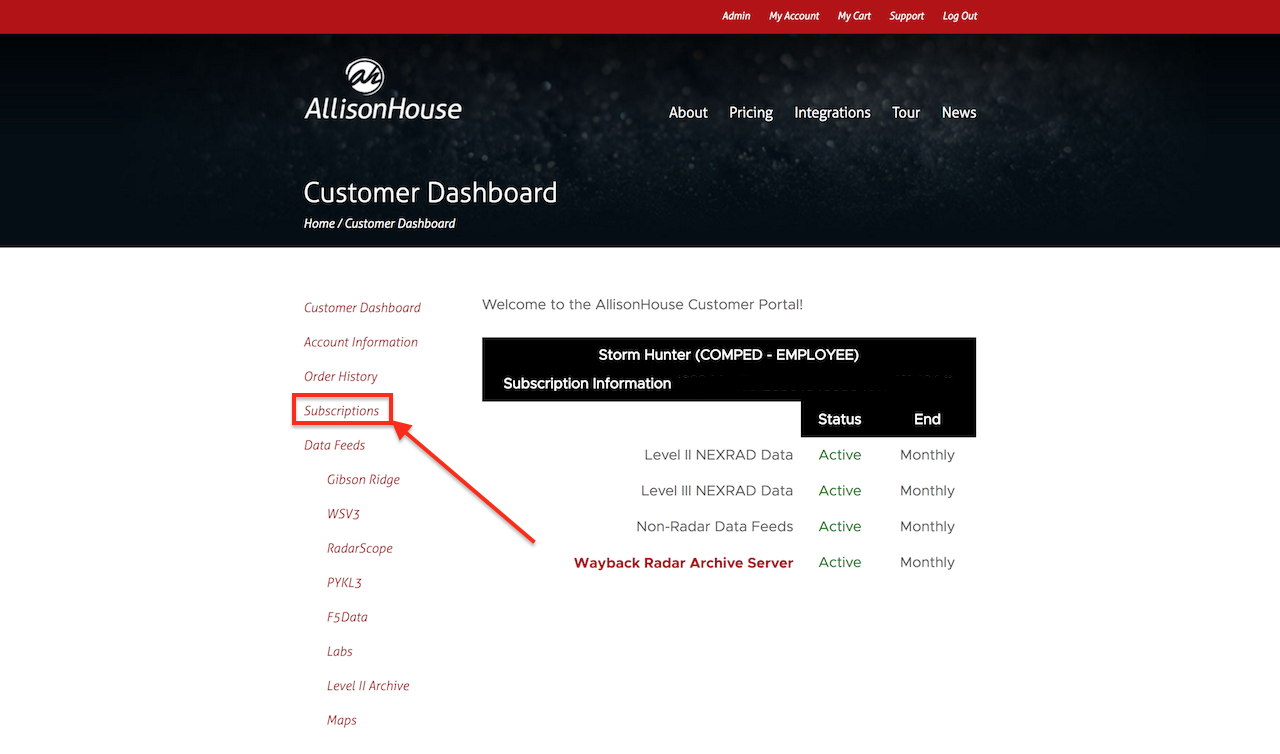The image size is (1280, 754).
Task: Click Active status for Level III NEXRAD Data
Action: click(x=840, y=491)
